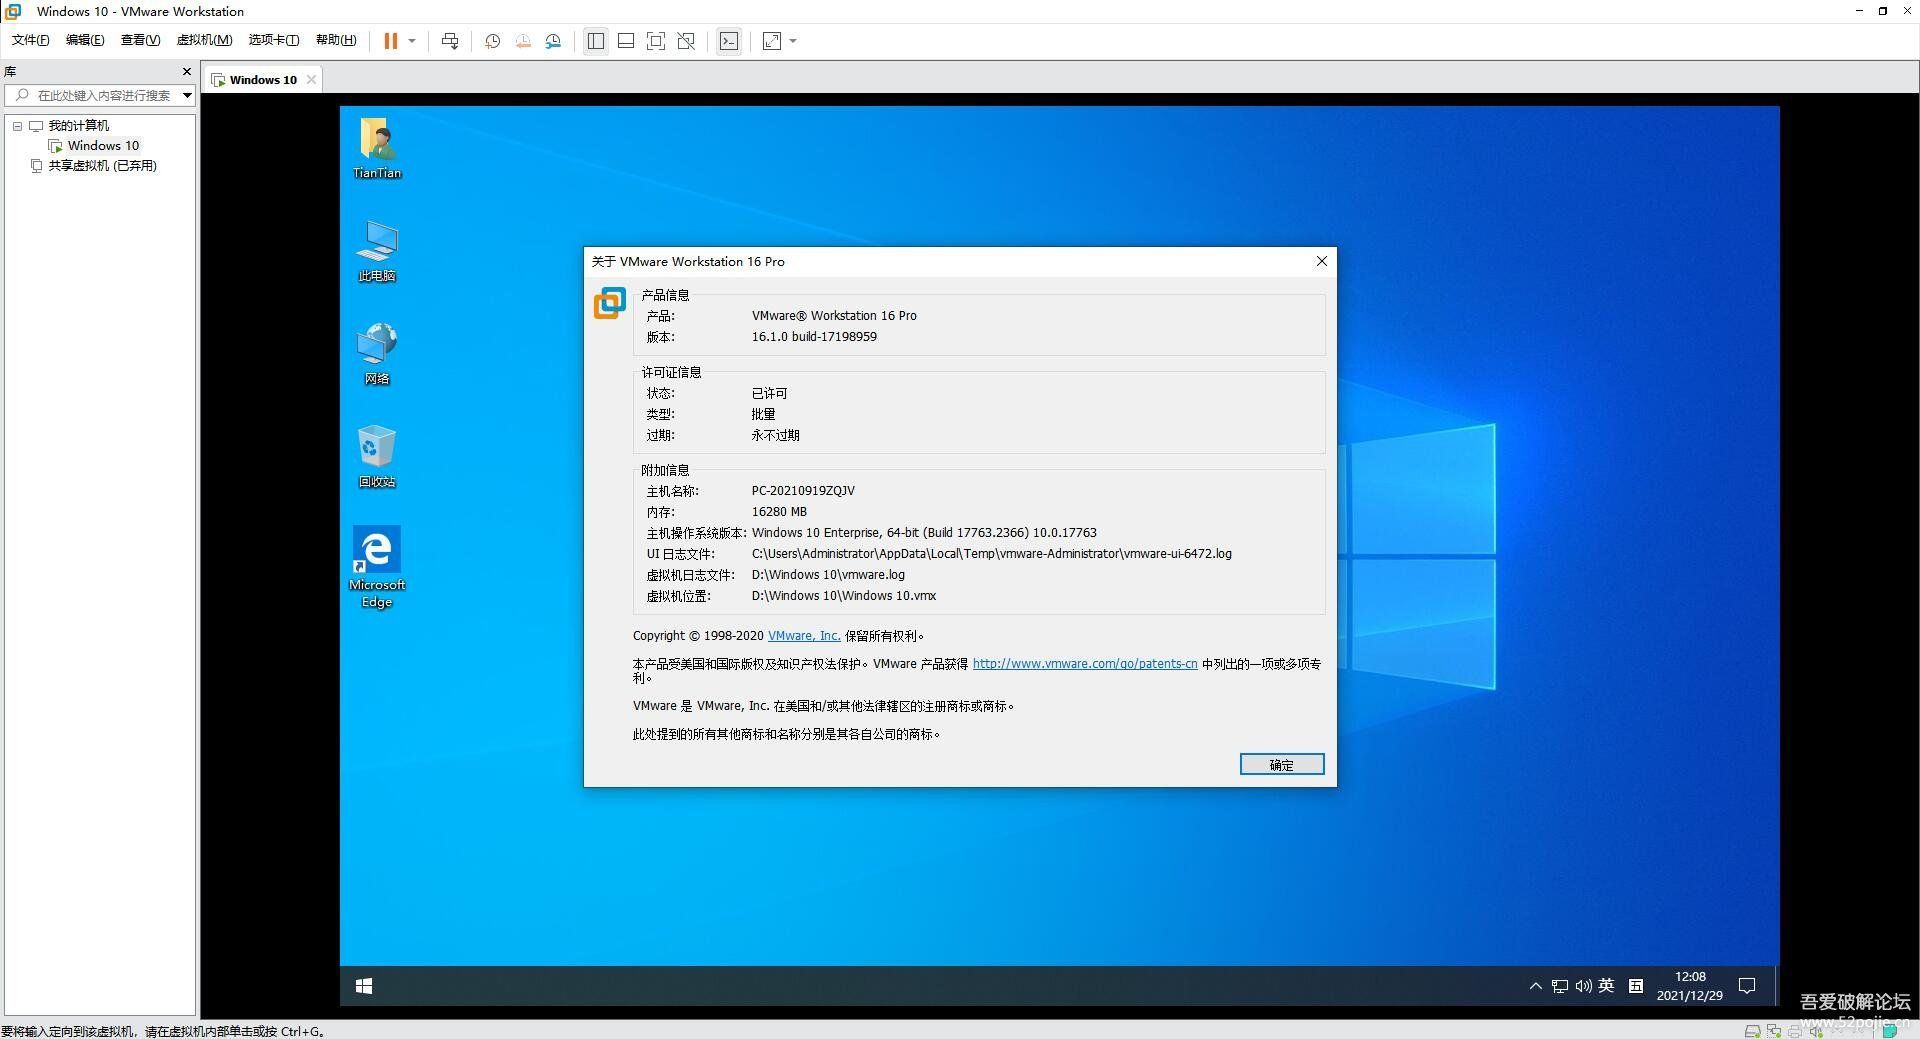
Task: Open the guest Windows Start button
Action: 364,986
